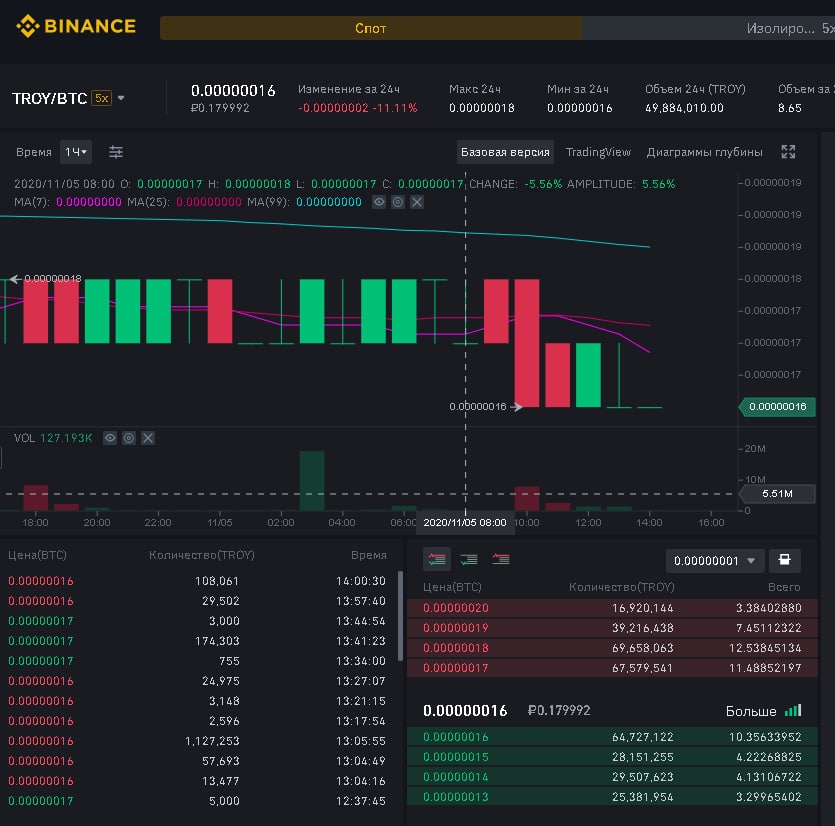Select sell order at 0.00000018
This screenshot has width=835, height=826.
point(612,648)
